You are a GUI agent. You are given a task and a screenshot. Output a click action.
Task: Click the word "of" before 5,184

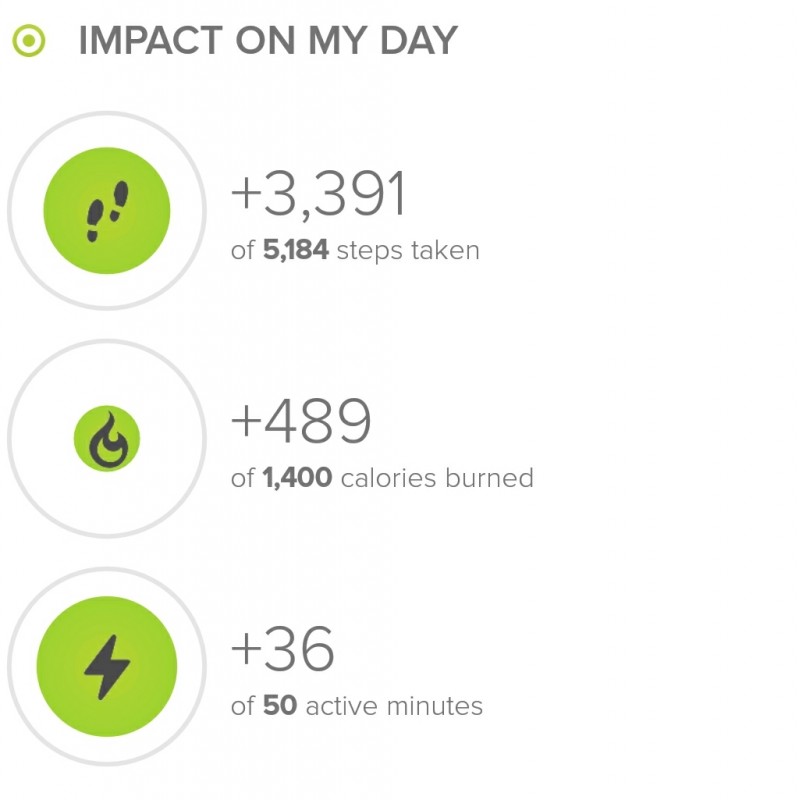click(x=243, y=250)
